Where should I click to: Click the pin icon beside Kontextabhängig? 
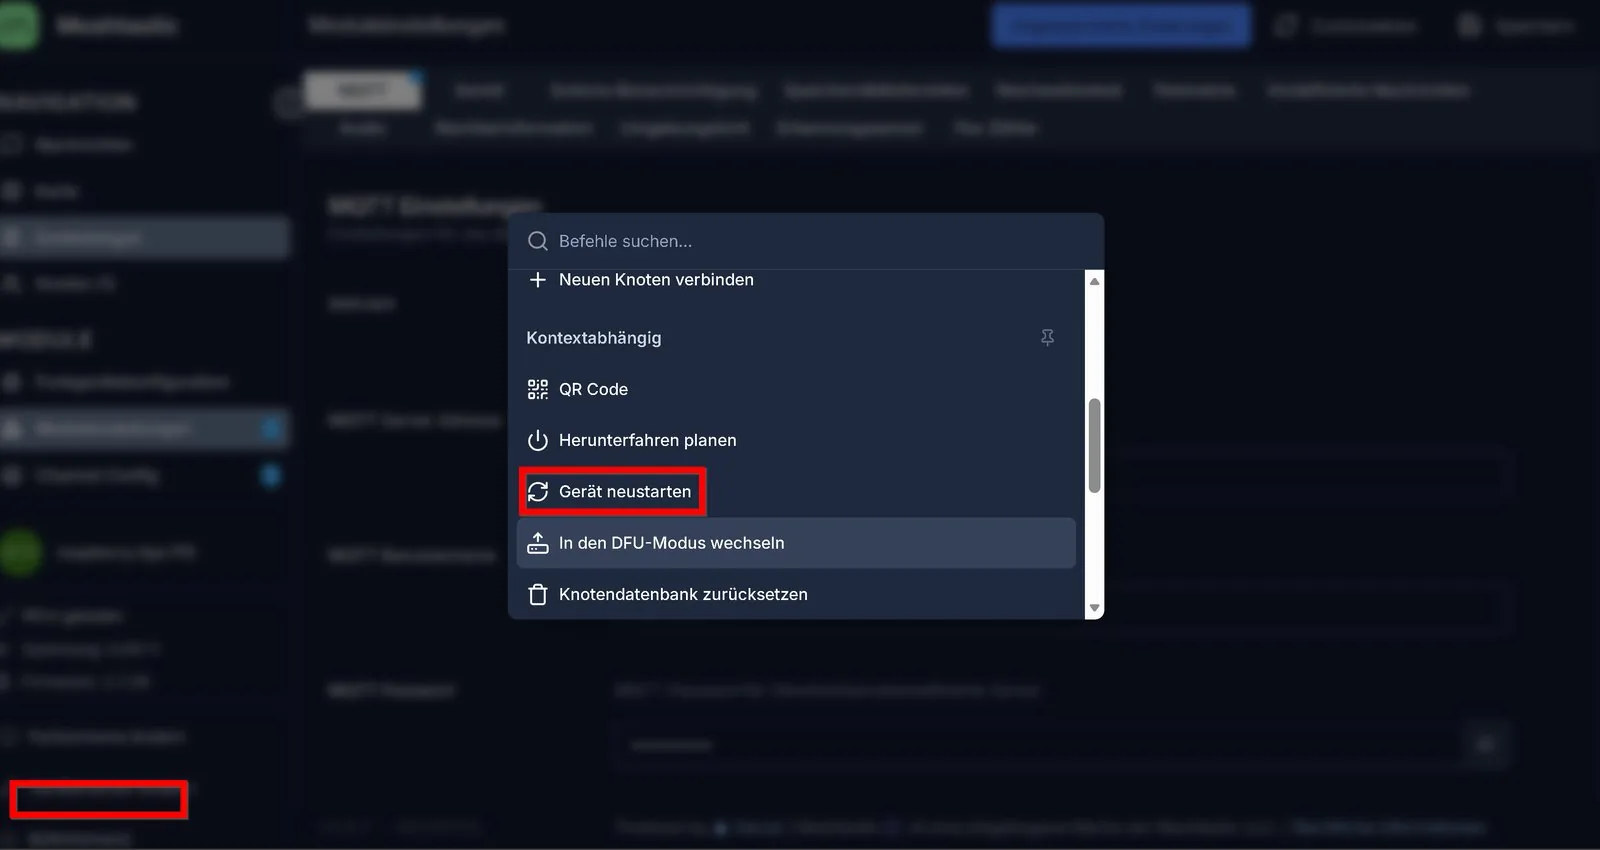1047,338
